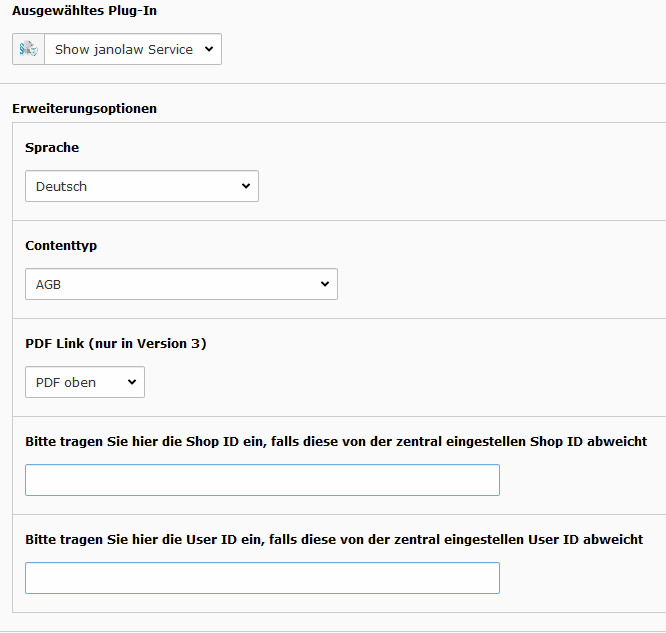Open the PDF oben dropdown
The image size is (666, 633).
pos(85,382)
